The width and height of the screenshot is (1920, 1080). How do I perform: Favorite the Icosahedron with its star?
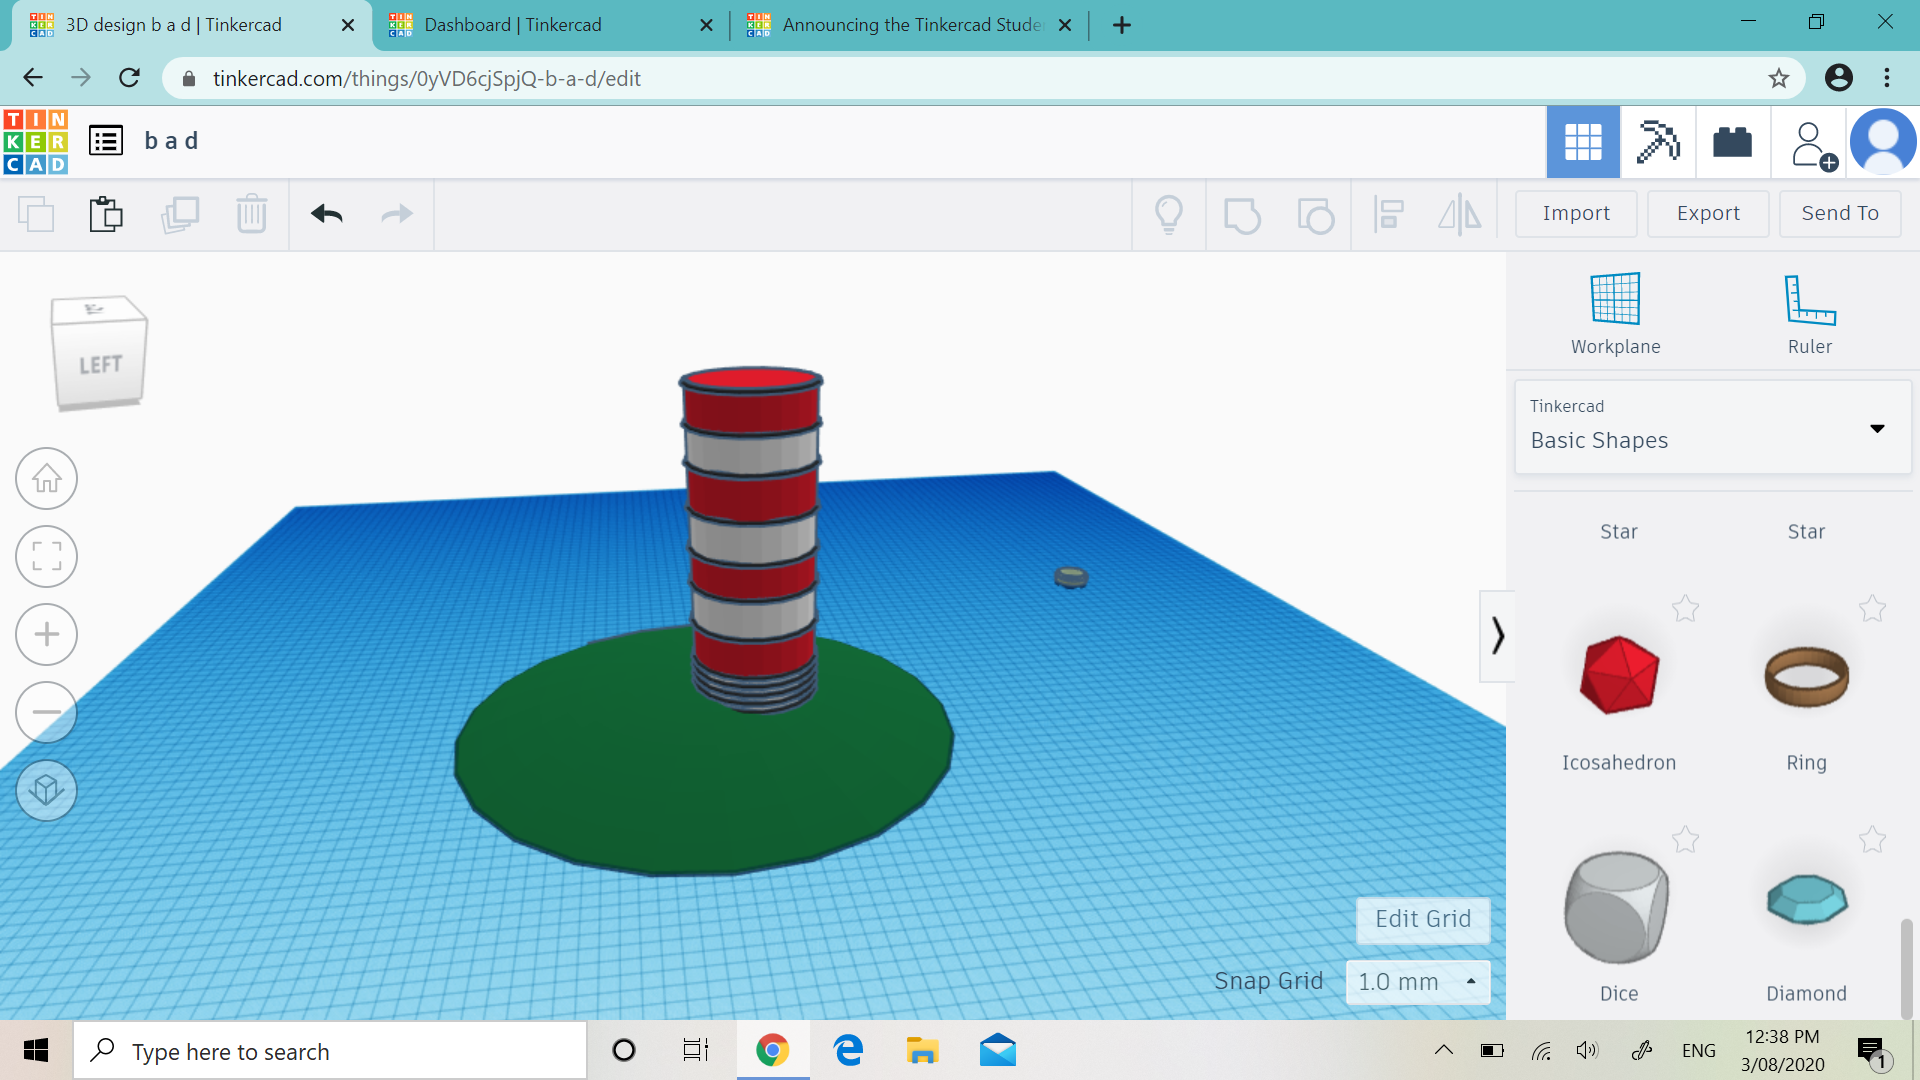coord(1686,608)
